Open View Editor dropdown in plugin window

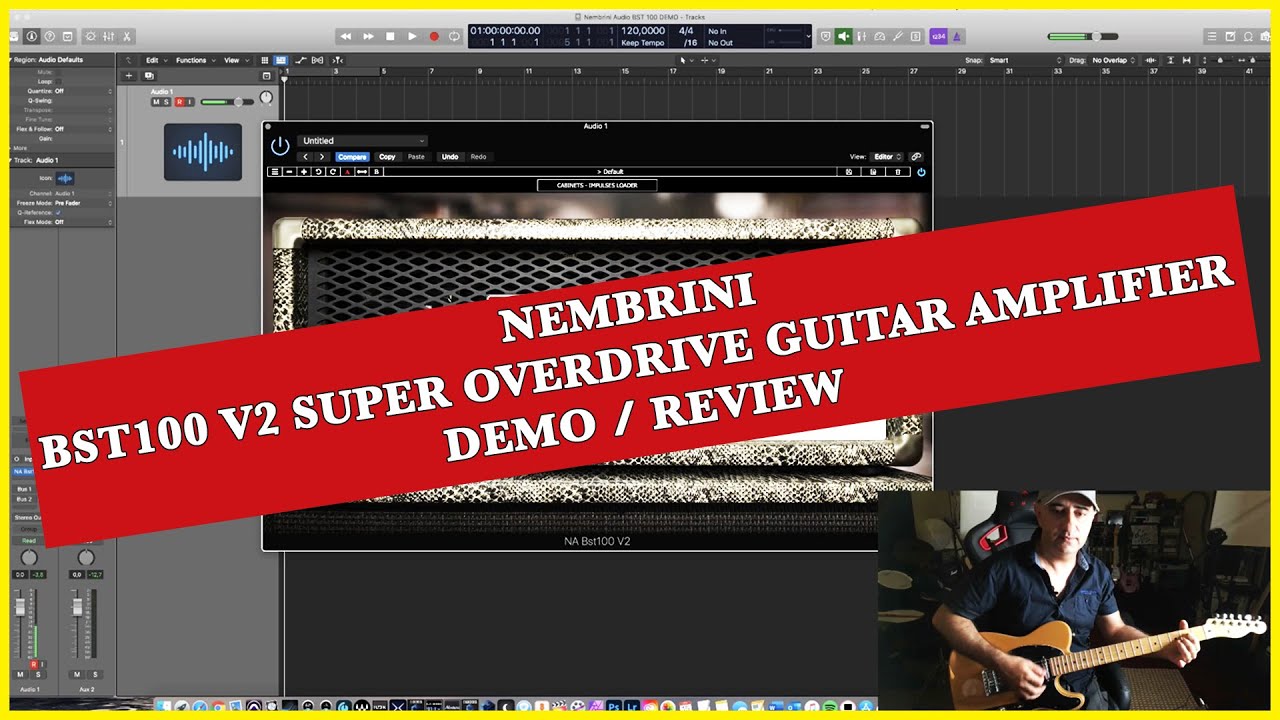pyautogui.click(x=887, y=157)
